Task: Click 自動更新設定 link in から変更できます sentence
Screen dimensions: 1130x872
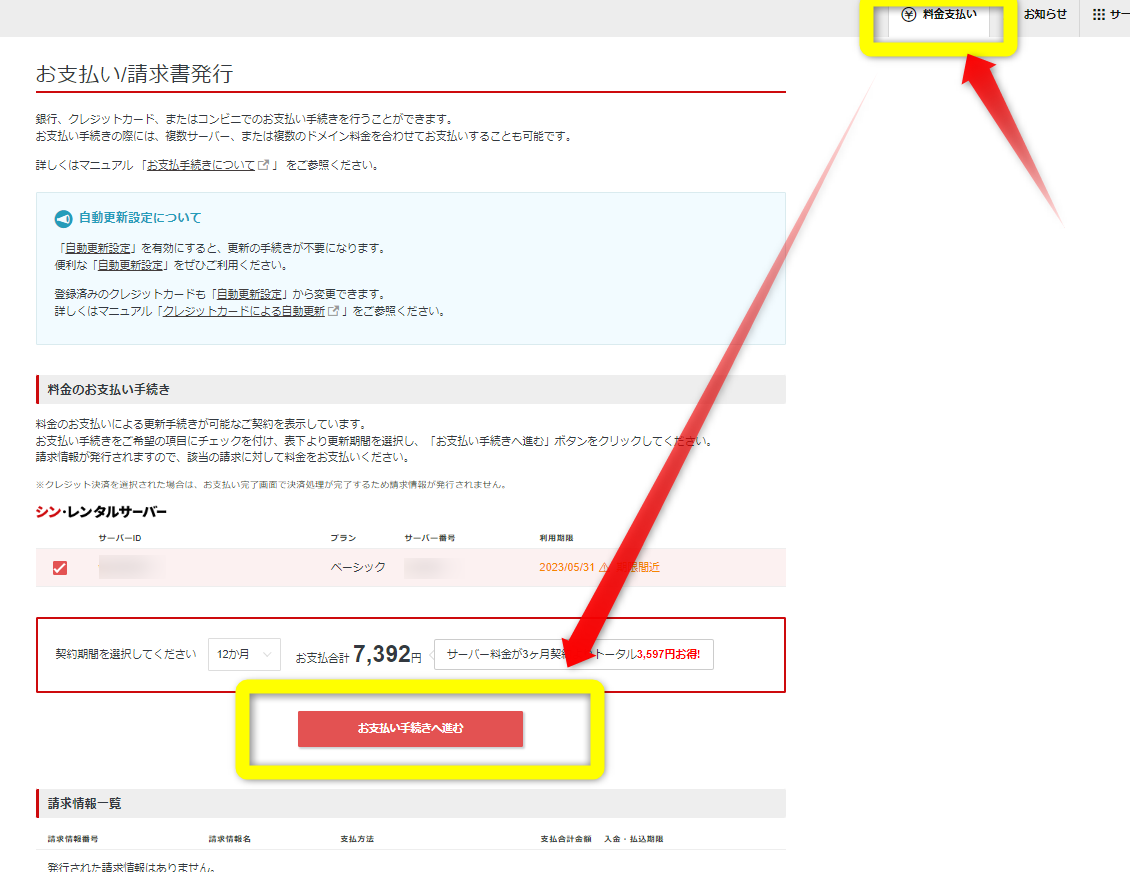Action: (x=251, y=294)
